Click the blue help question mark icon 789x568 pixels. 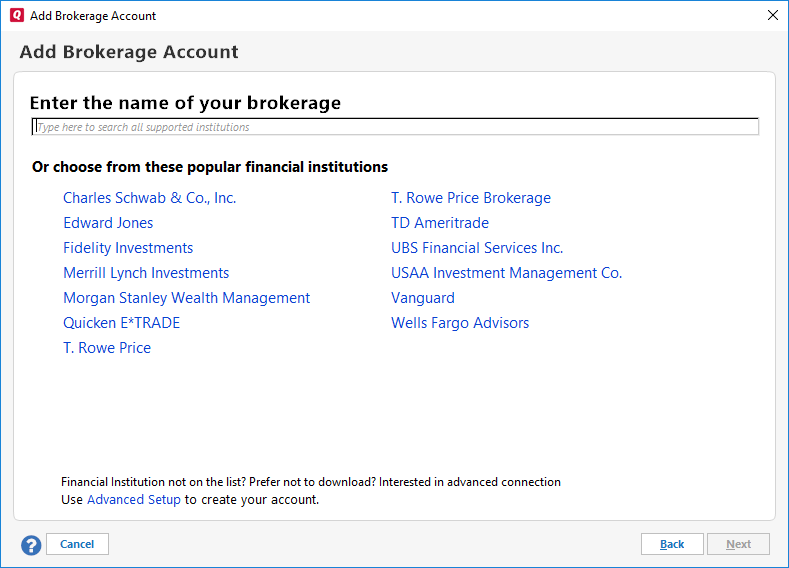click(x=31, y=545)
